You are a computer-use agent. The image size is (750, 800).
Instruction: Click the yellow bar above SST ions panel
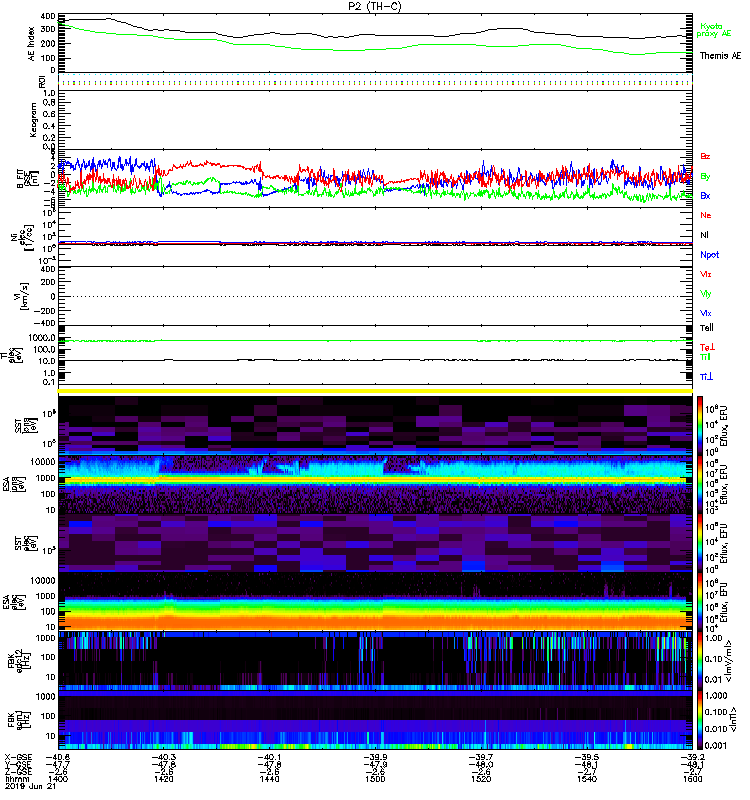[375, 391]
